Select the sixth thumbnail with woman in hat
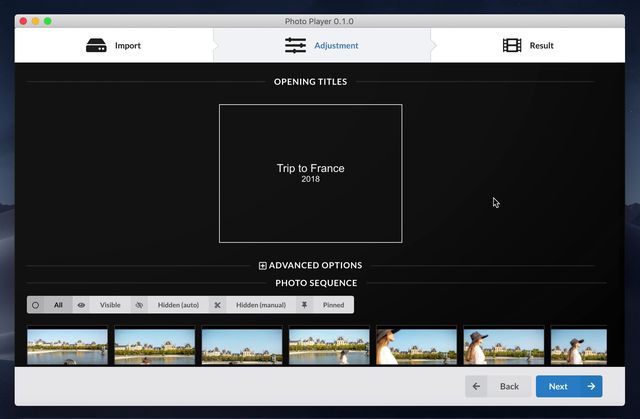The image size is (640, 419). (504, 346)
